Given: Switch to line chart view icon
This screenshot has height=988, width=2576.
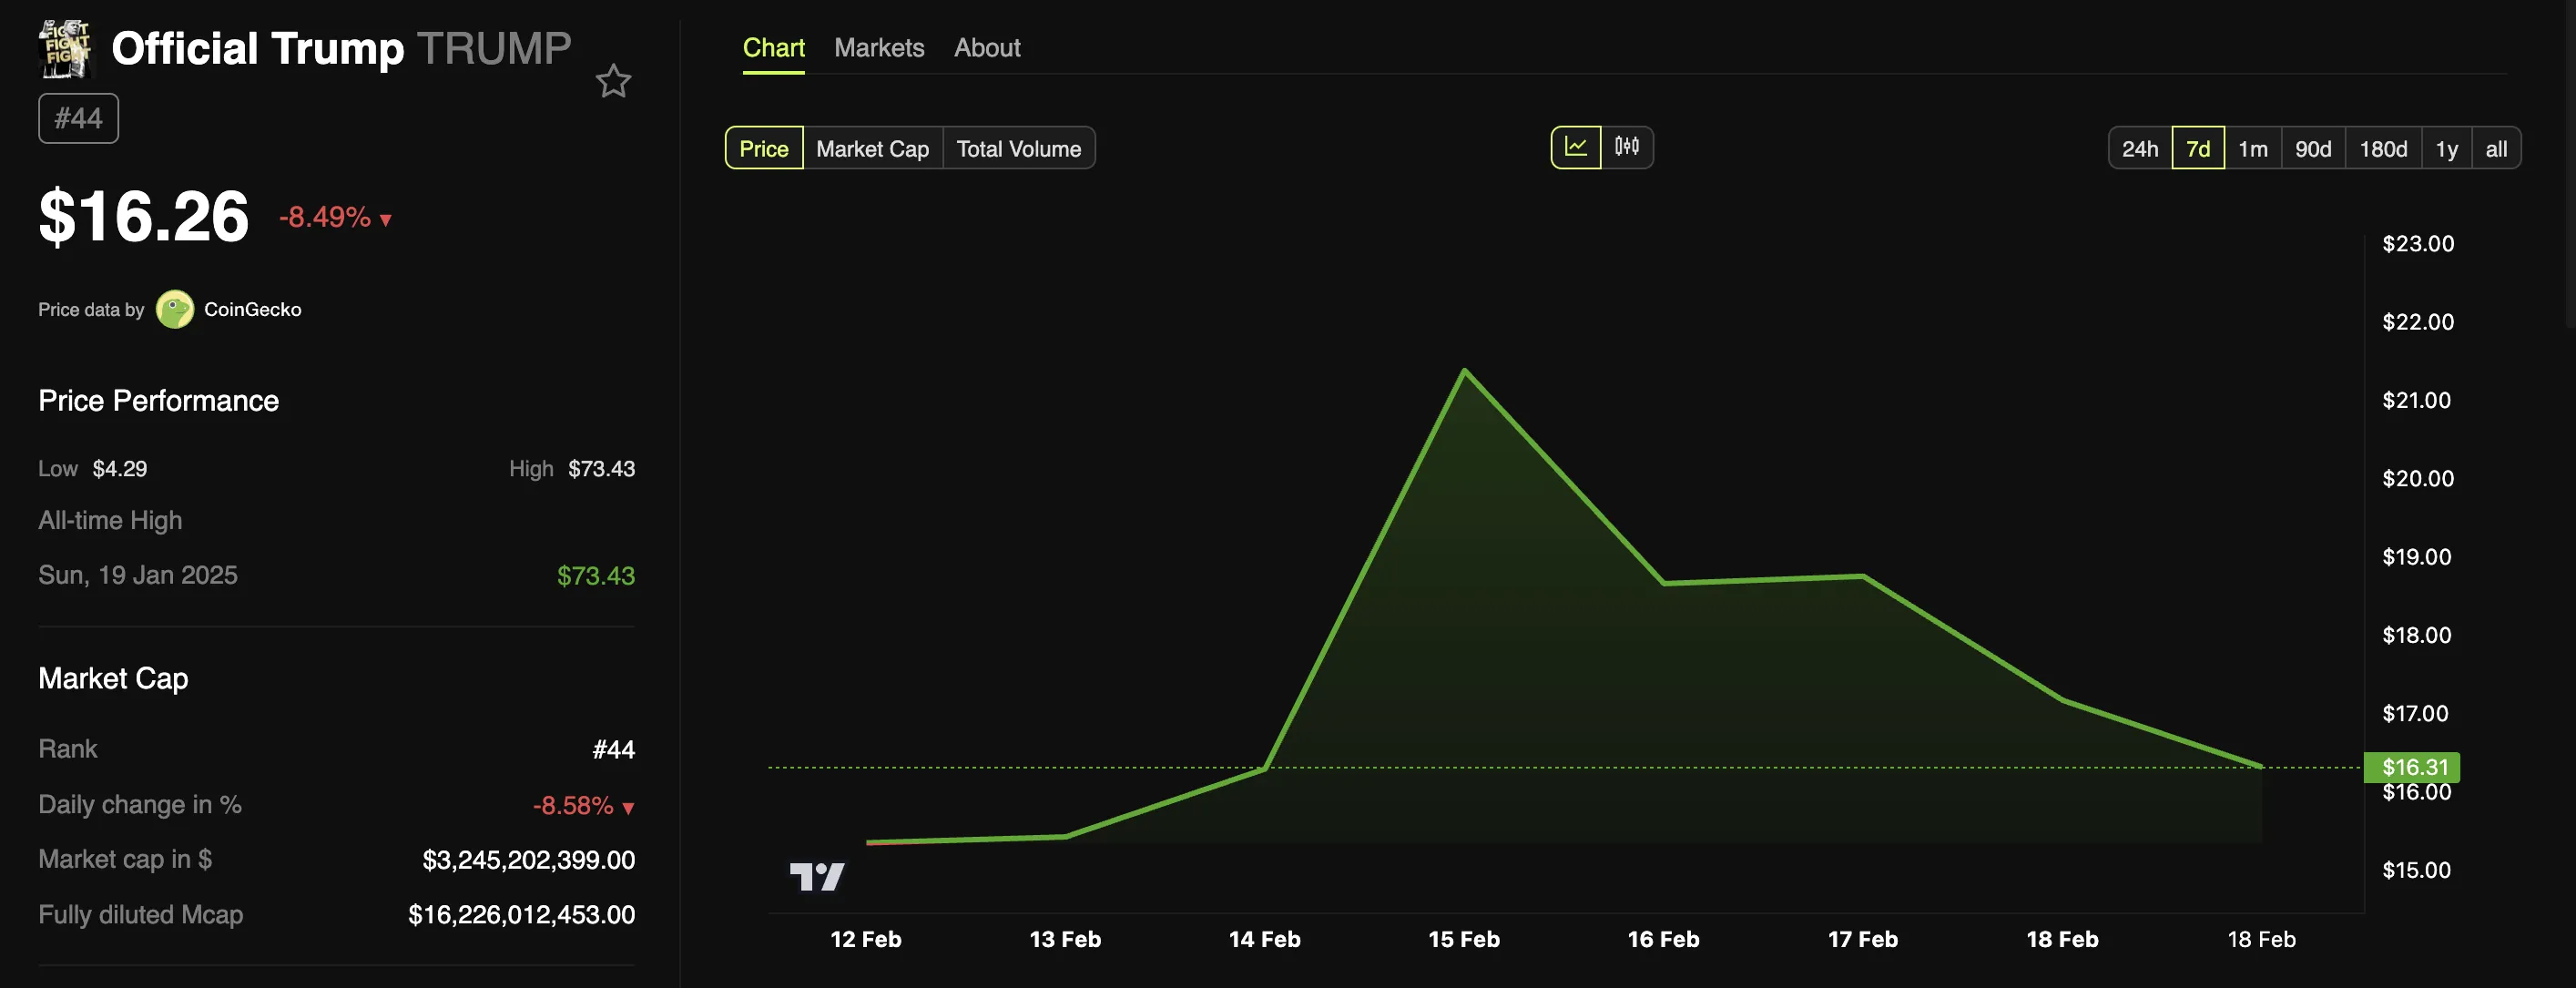Looking at the screenshot, I should (x=1576, y=147).
